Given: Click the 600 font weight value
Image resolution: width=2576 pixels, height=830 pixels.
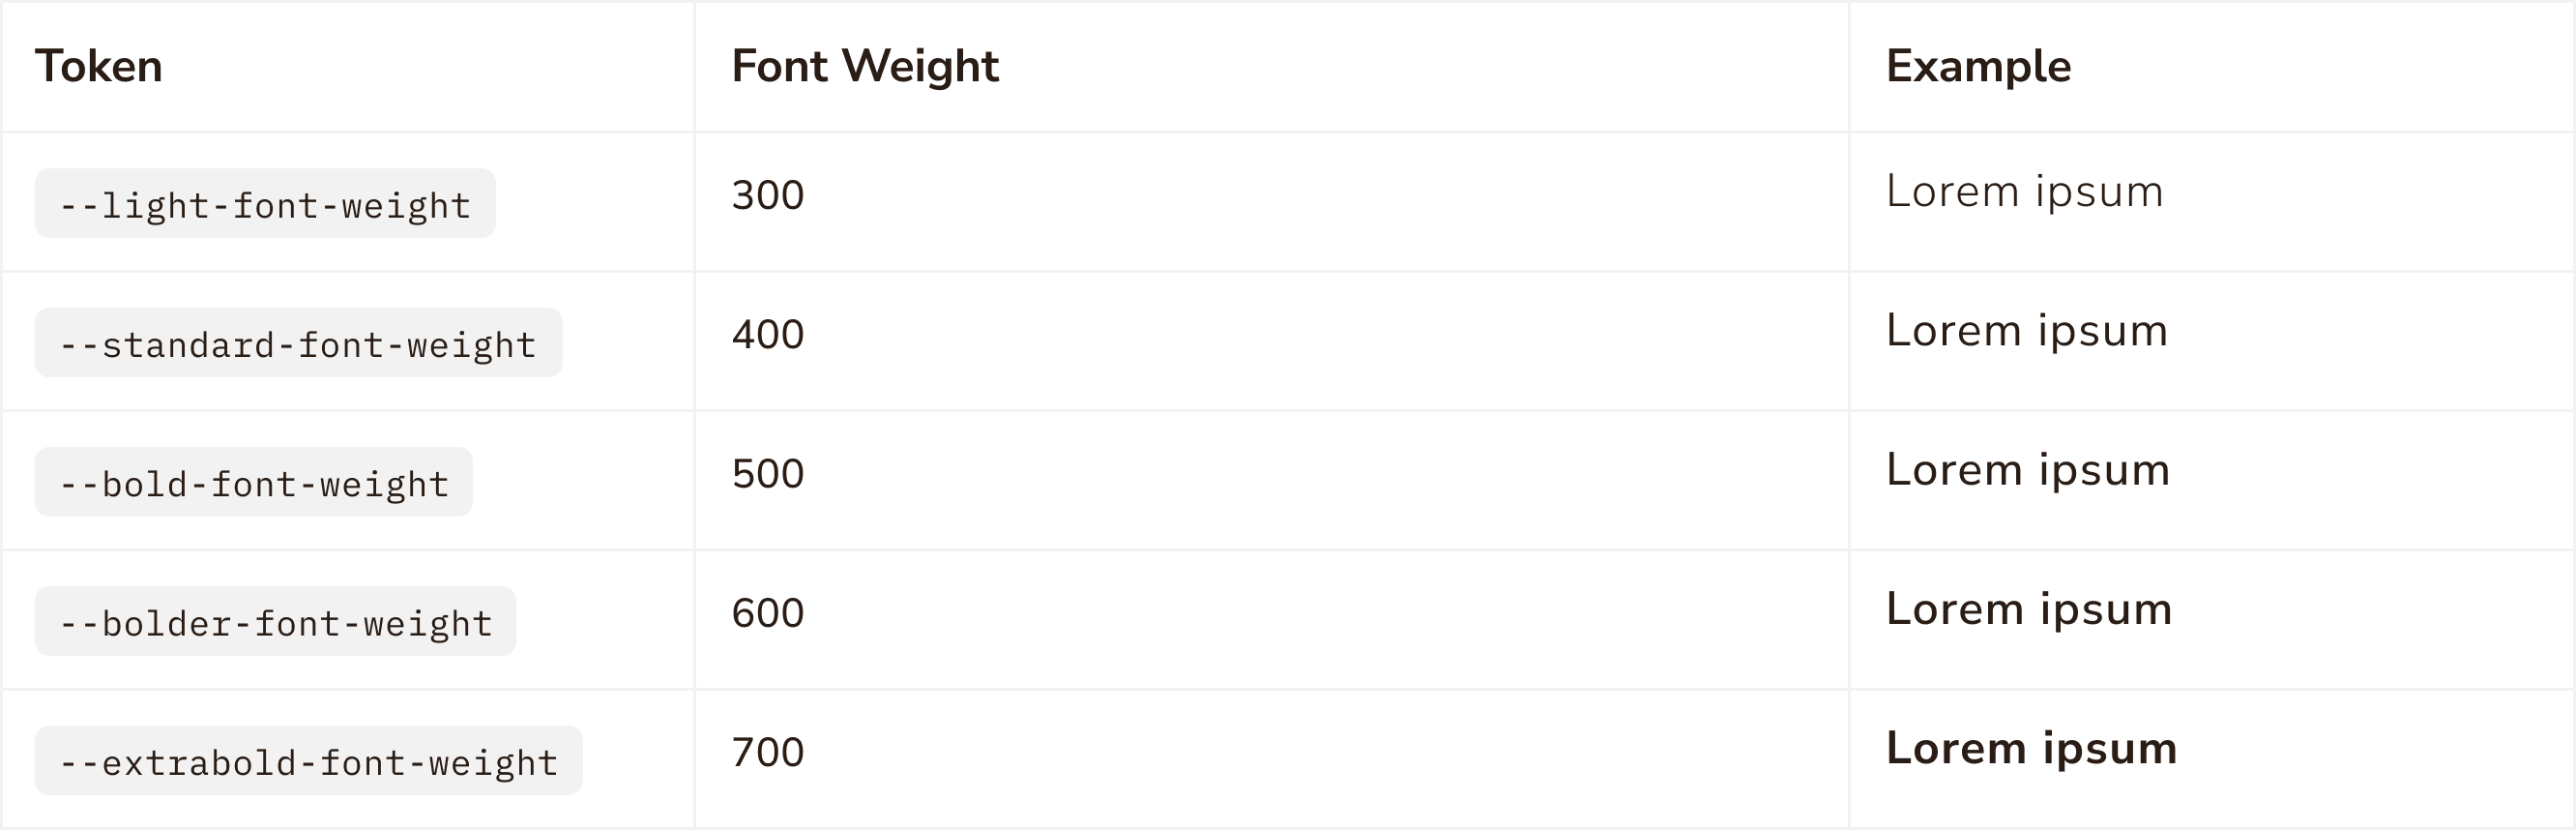Looking at the screenshot, I should pyautogui.click(x=768, y=613).
